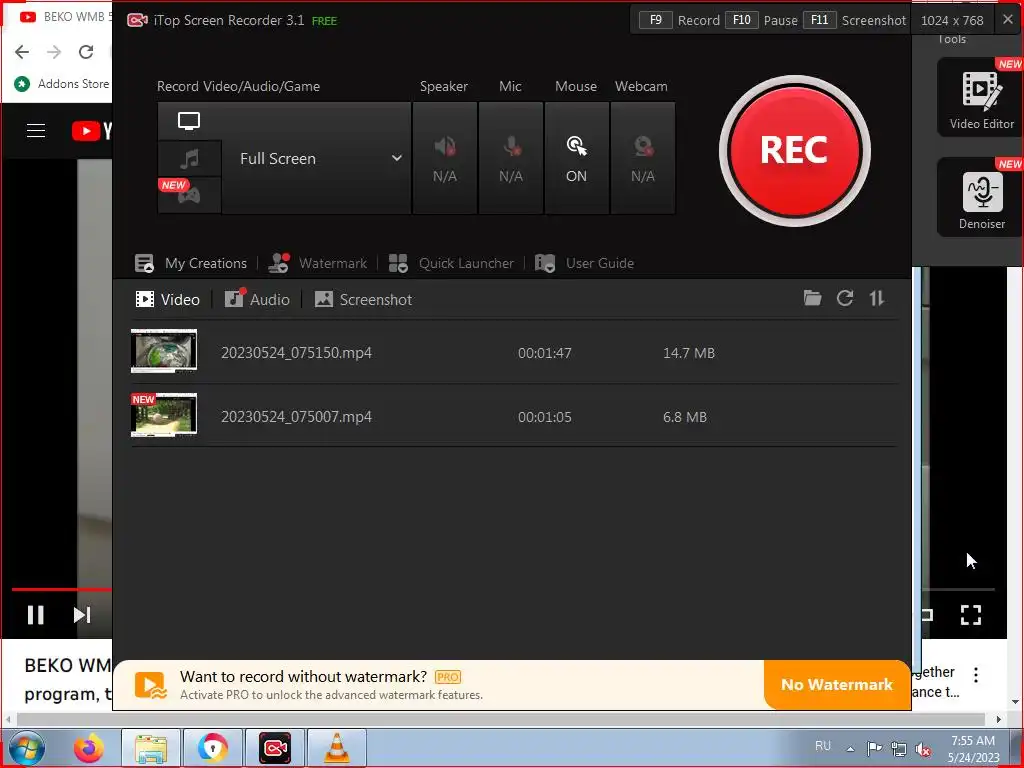Screen dimensions: 1024x768
Task: Open the Quick Launcher menu
Action: 451,263
